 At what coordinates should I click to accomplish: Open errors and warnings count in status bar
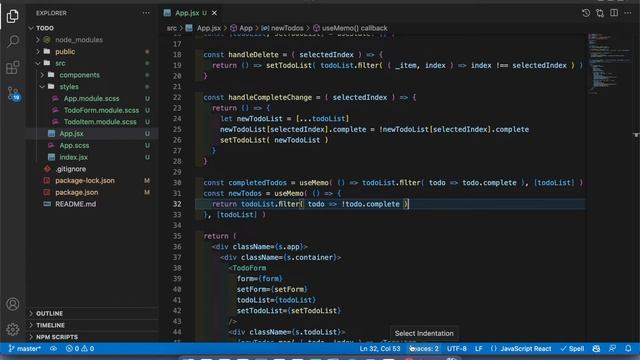80,349
